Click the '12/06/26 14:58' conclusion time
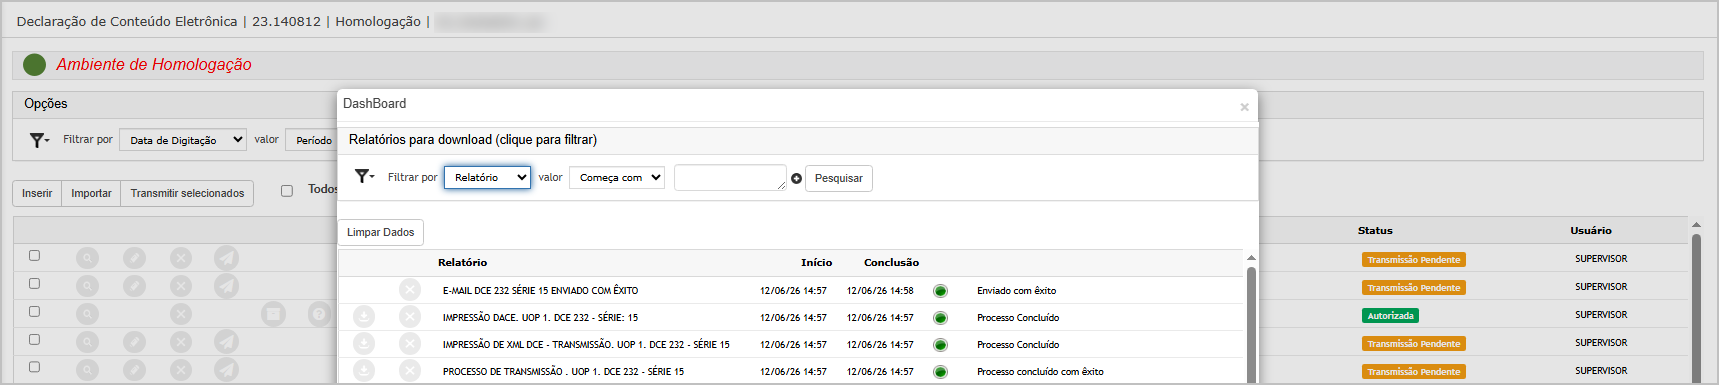 tap(880, 291)
